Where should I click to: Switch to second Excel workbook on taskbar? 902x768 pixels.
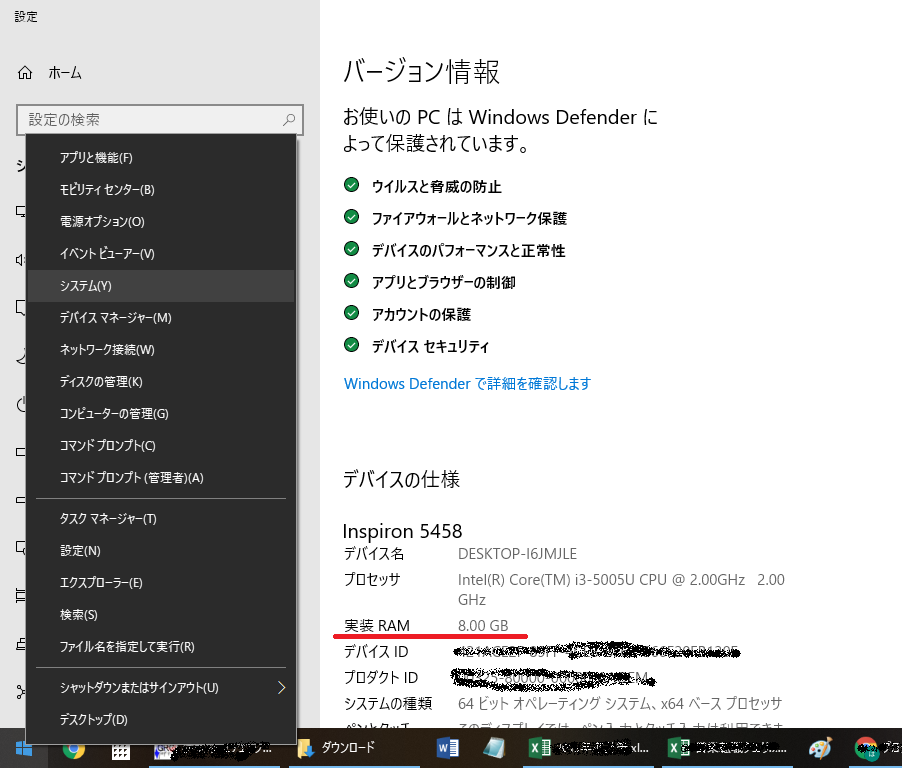point(727,748)
